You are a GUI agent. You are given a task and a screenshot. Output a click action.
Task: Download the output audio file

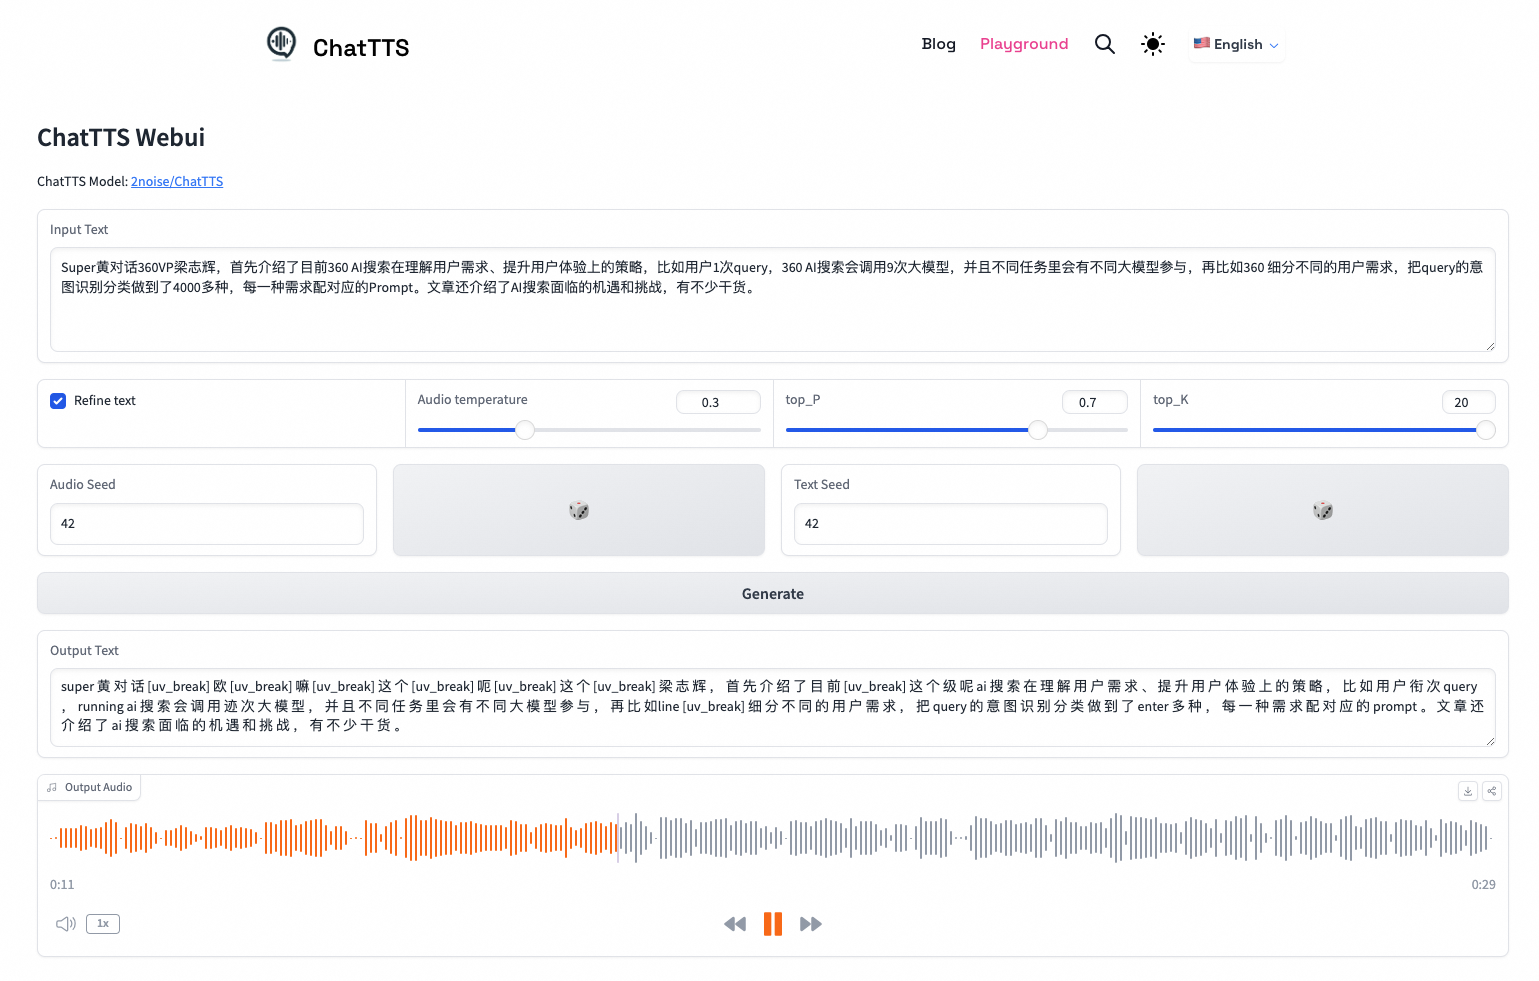pos(1468,791)
